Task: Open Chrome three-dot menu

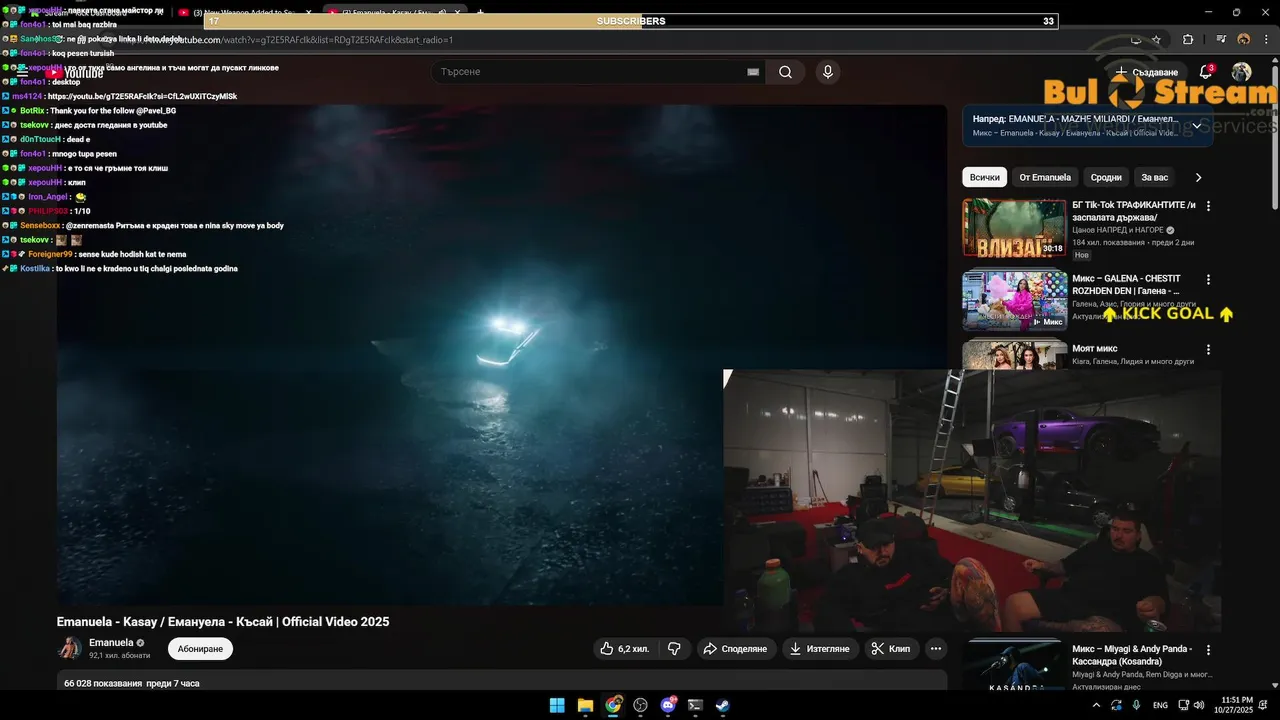Action: (x=1265, y=39)
